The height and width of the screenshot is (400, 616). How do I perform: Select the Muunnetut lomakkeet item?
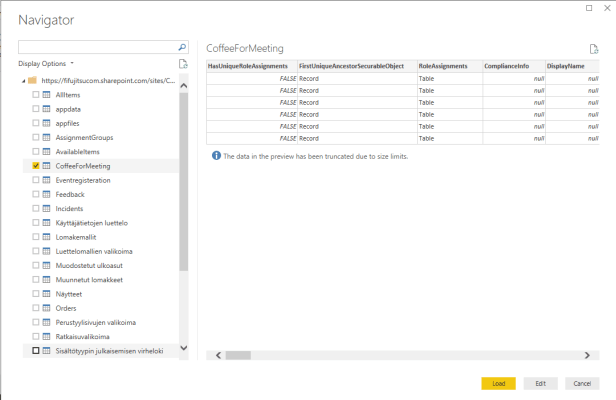tap(89, 280)
